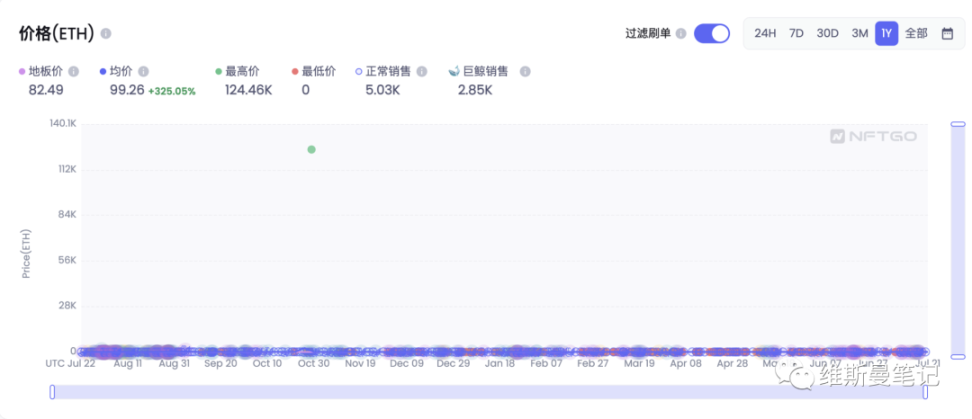Click info icon next to 巨鲸销售

point(525,72)
